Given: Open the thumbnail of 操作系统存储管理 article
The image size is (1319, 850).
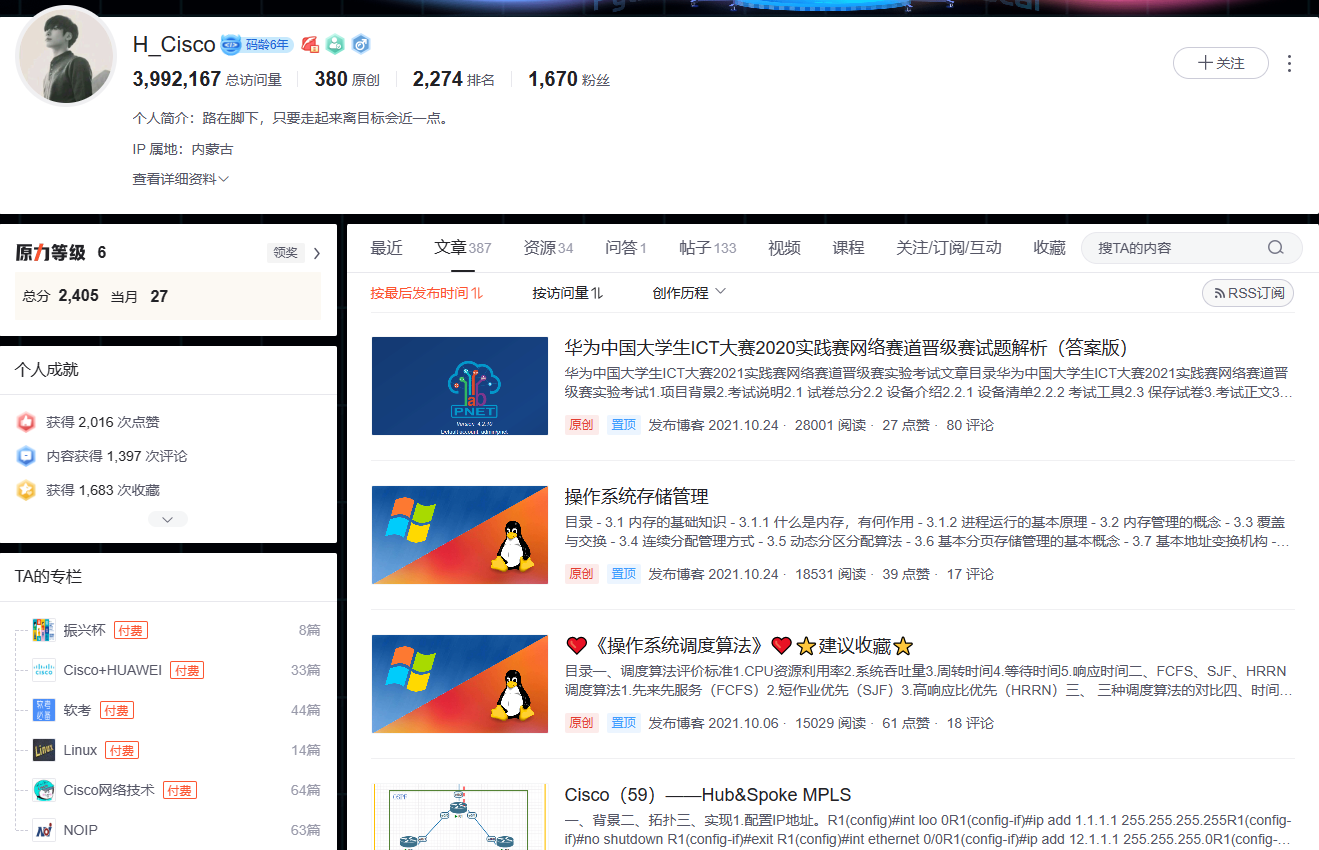Looking at the screenshot, I should point(460,535).
